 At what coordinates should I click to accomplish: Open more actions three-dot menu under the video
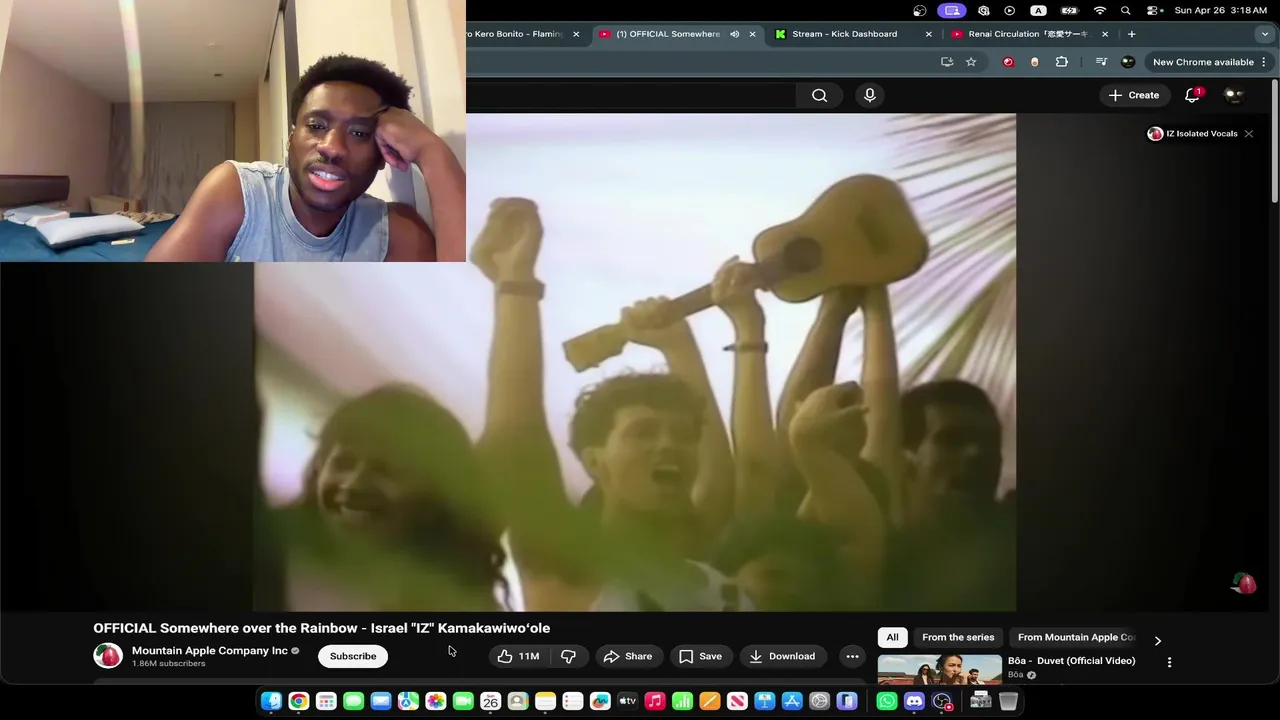pyautogui.click(x=852, y=656)
